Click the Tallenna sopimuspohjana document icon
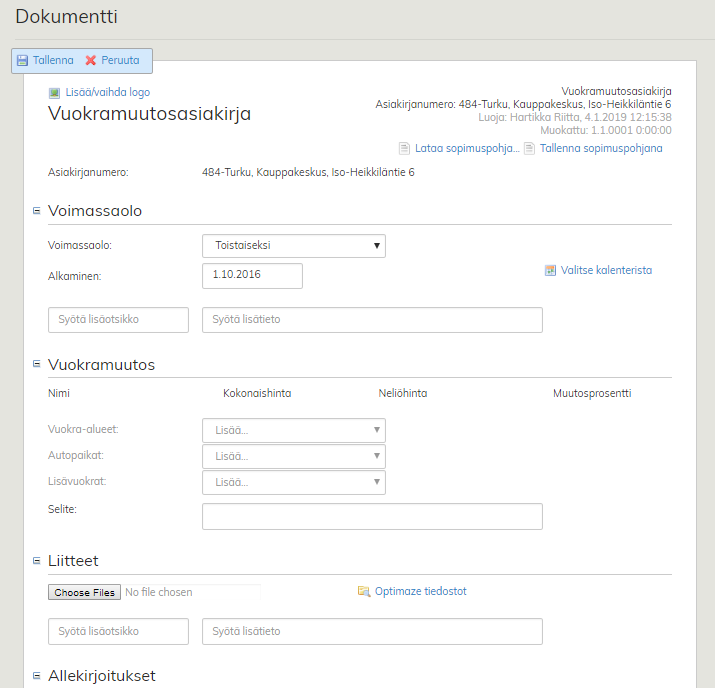The height and width of the screenshot is (688, 715). (x=530, y=149)
